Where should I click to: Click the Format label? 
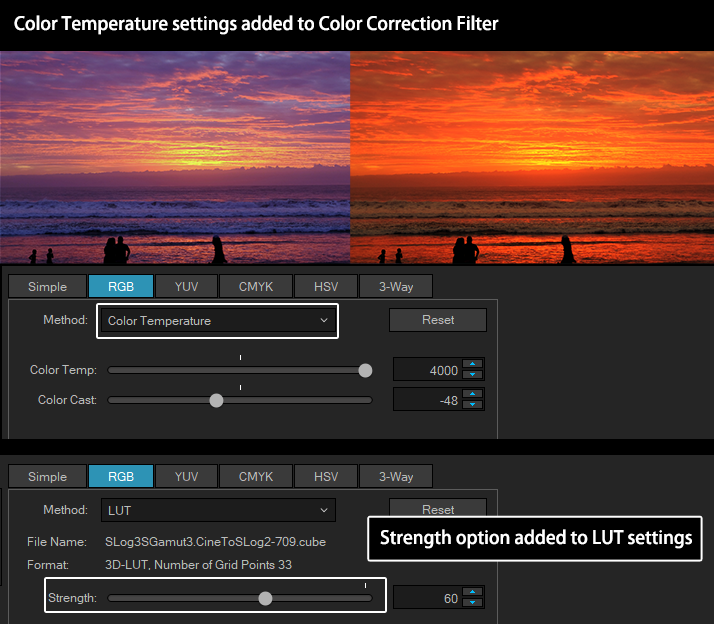click(48, 565)
